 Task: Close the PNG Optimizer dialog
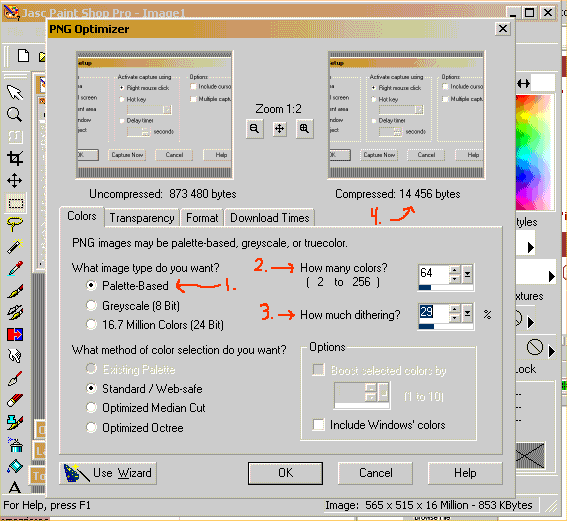tap(503, 29)
